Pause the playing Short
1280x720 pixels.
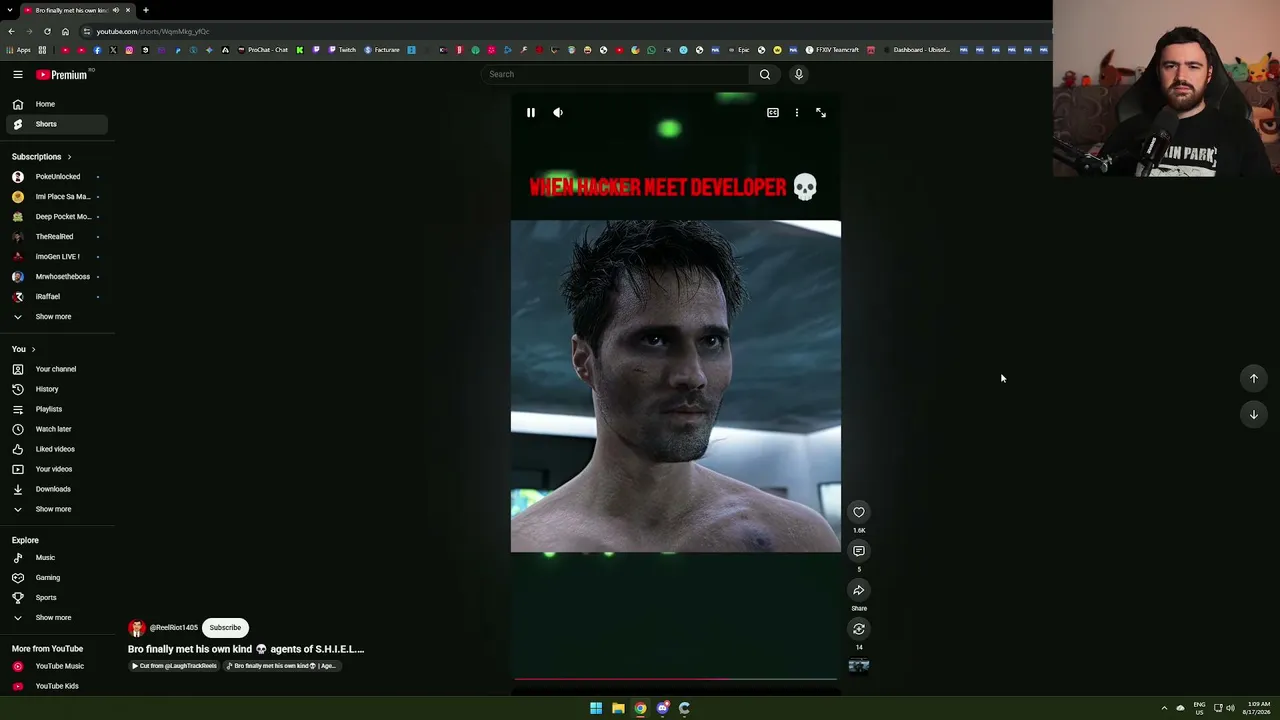pyautogui.click(x=531, y=113)
